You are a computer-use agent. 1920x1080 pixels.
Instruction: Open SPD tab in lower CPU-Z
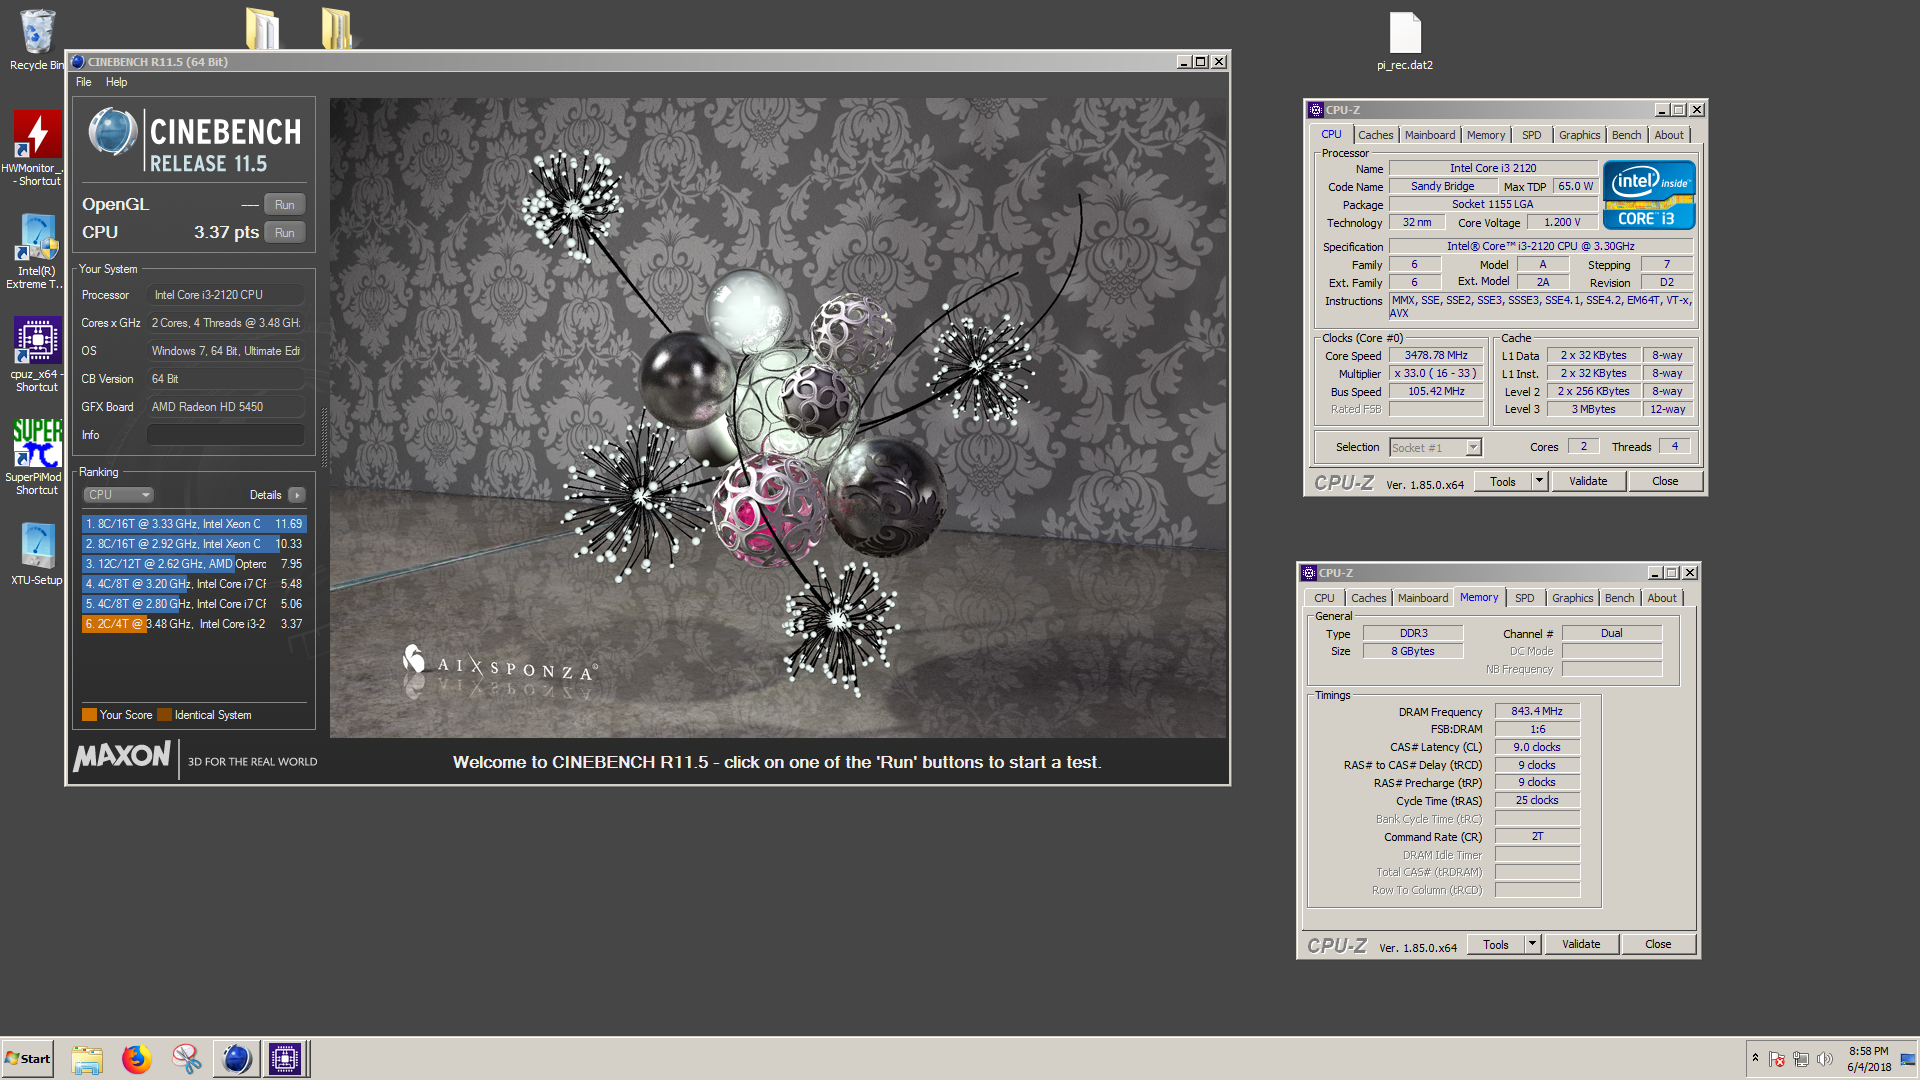click(x=1524, y=598)
